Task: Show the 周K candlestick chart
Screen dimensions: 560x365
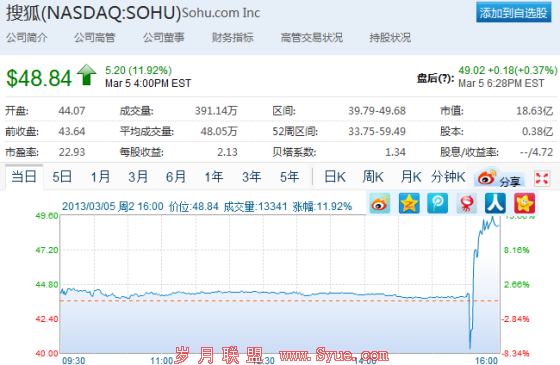Action: 373,177
